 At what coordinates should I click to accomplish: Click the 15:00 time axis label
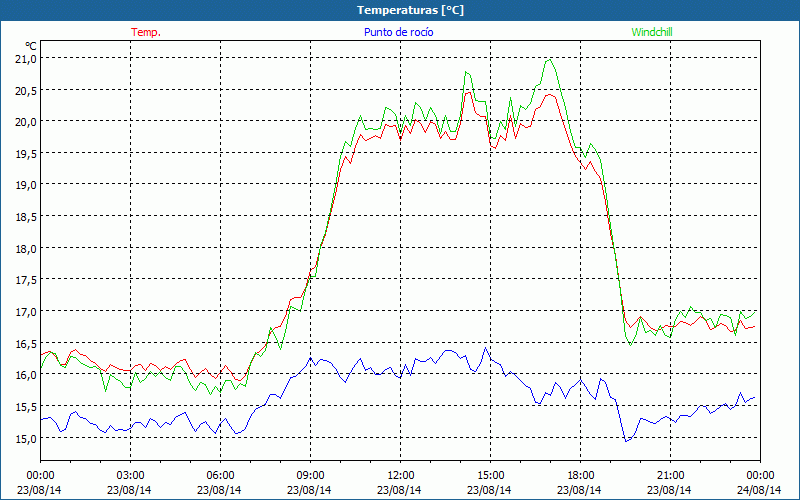490,475
